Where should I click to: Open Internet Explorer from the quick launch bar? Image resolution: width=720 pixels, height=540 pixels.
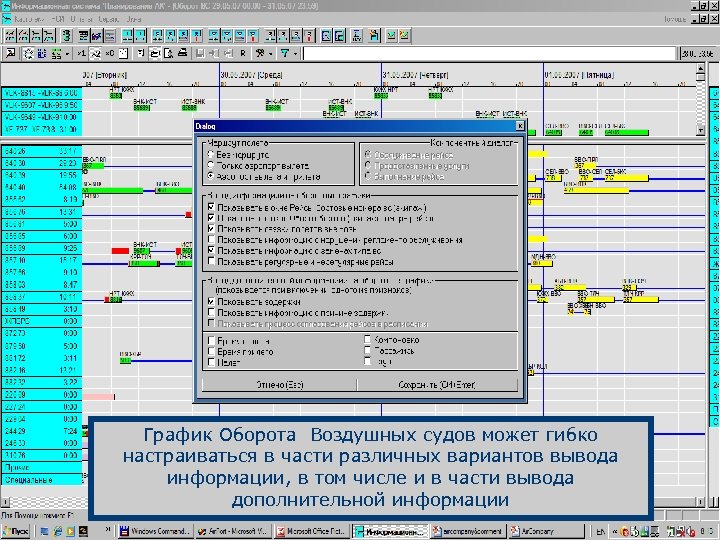tap(57, 531)
